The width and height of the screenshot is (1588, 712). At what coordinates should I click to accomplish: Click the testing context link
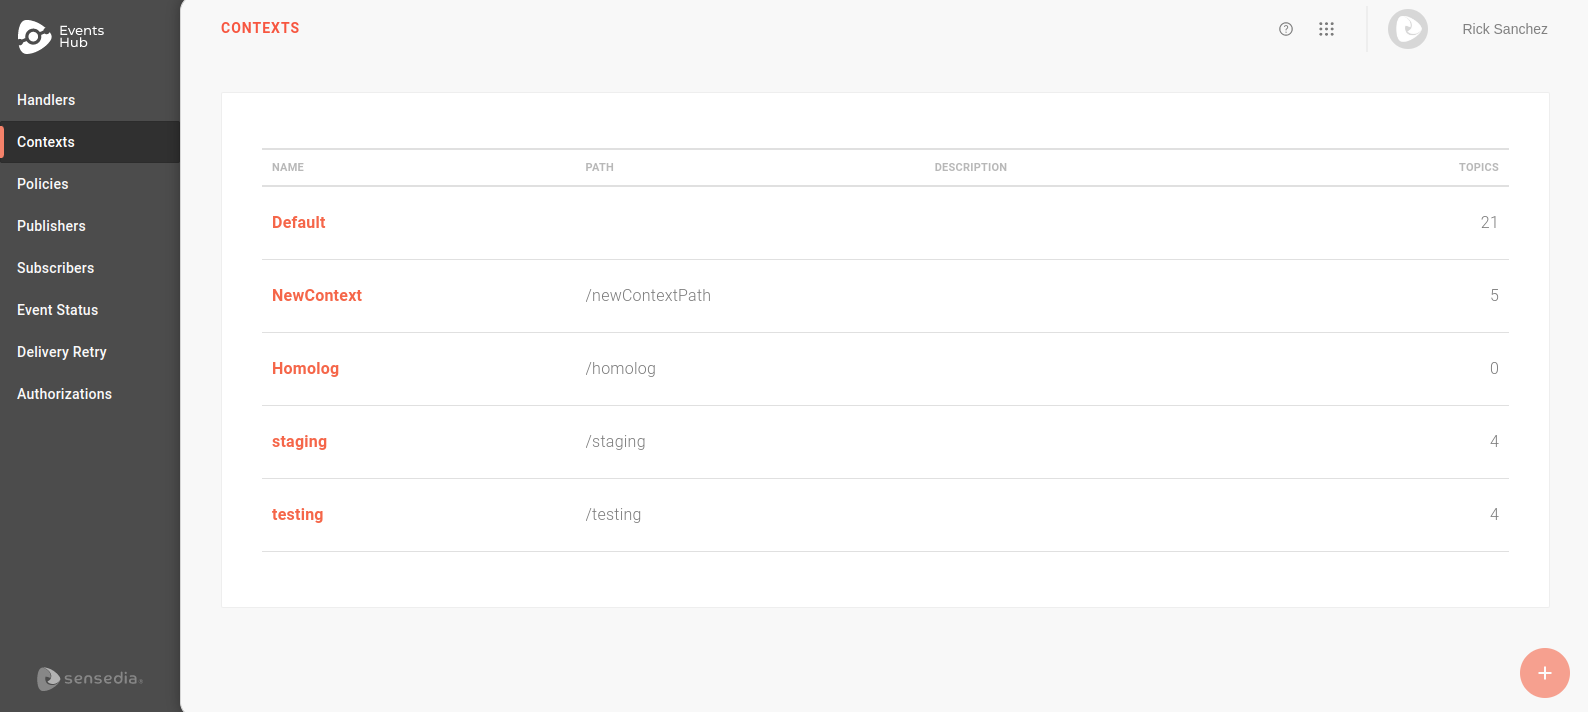pos(297,514)
